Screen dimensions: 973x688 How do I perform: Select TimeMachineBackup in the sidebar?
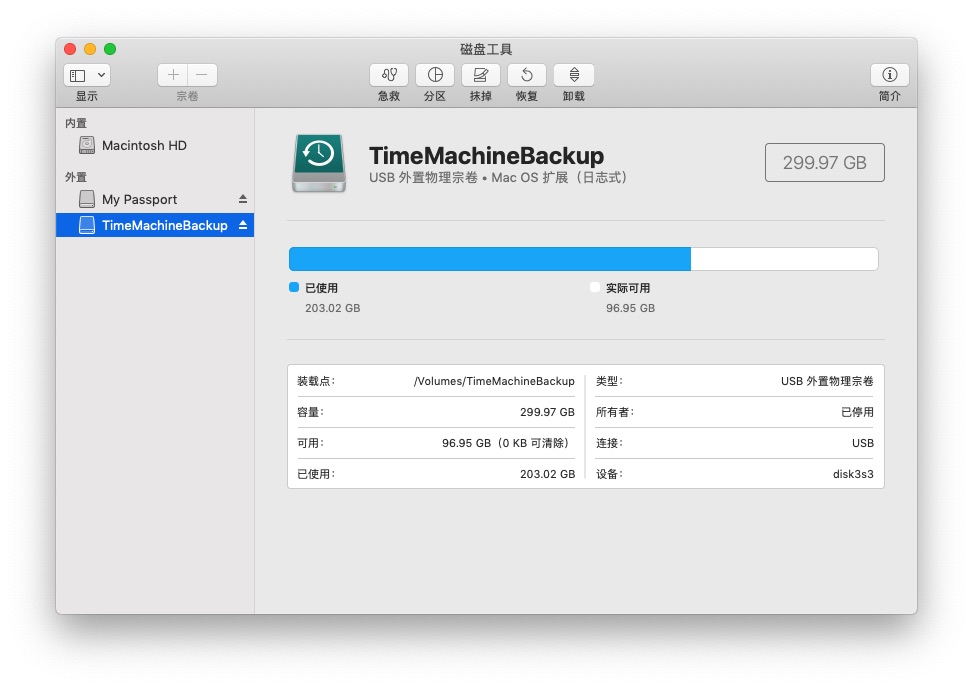pyautogui.click(x=164, y=225)
